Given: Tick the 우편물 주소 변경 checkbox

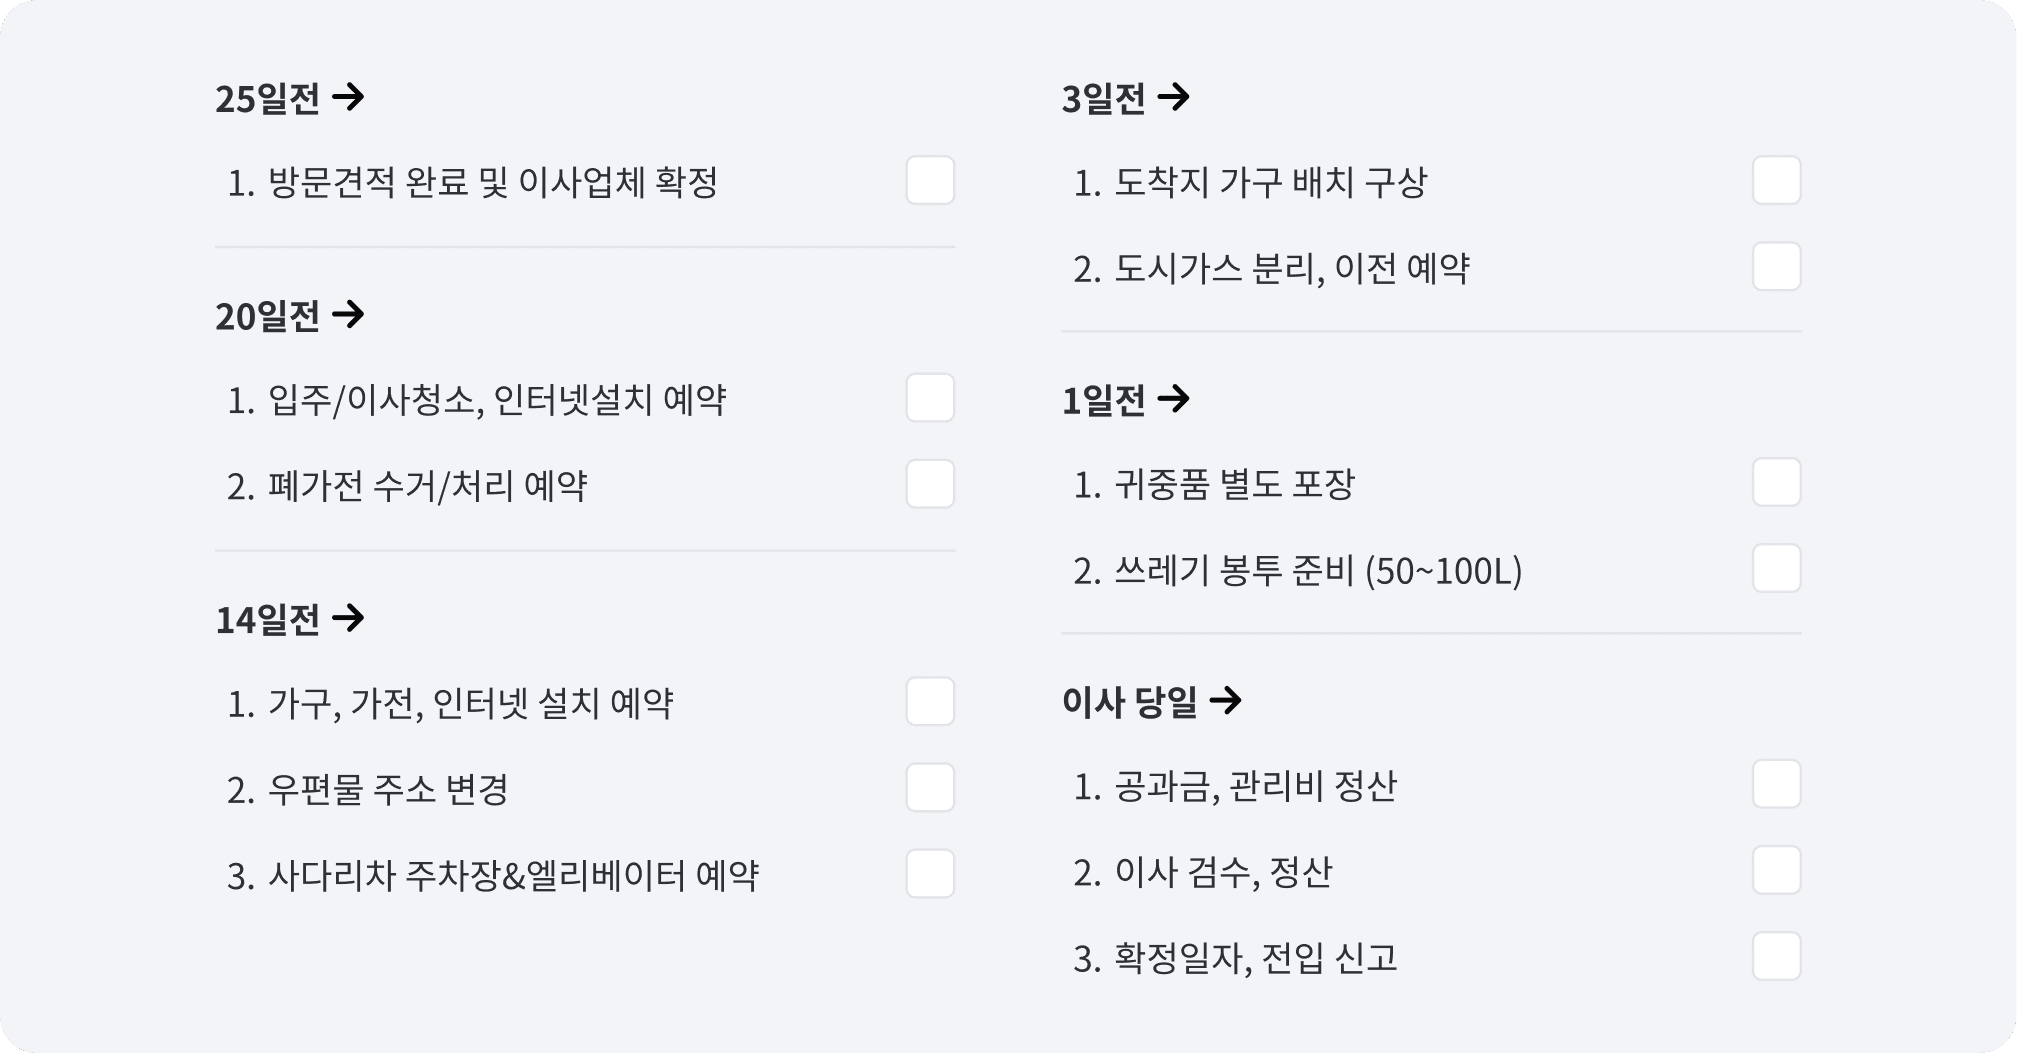Looking at the screenshot, I should pos(930,788).
